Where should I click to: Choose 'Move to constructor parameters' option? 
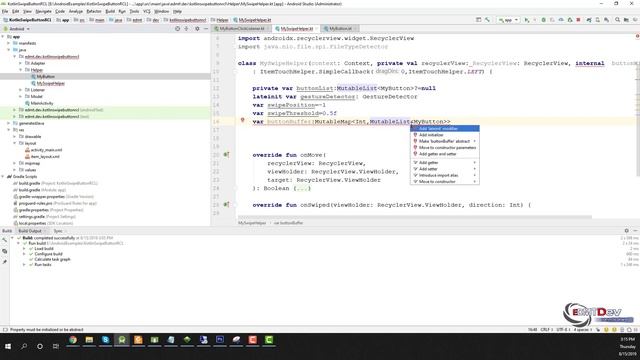(x=445, y=147)
